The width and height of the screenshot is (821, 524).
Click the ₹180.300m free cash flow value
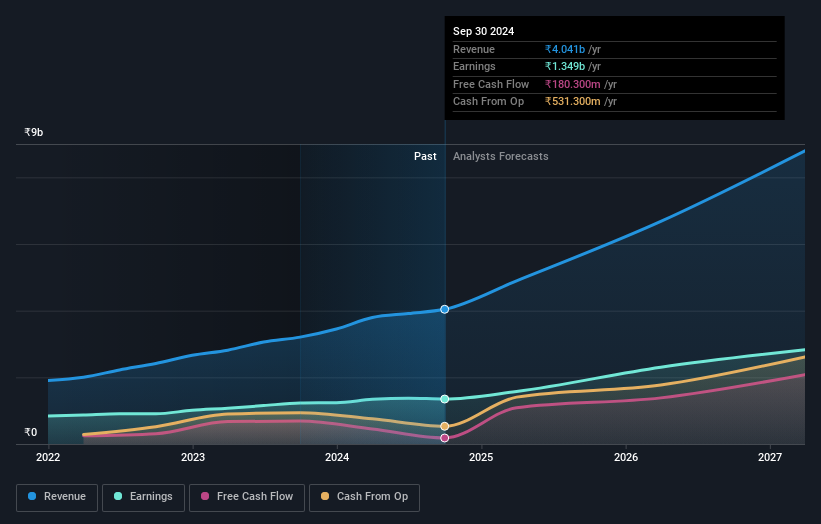573,84
